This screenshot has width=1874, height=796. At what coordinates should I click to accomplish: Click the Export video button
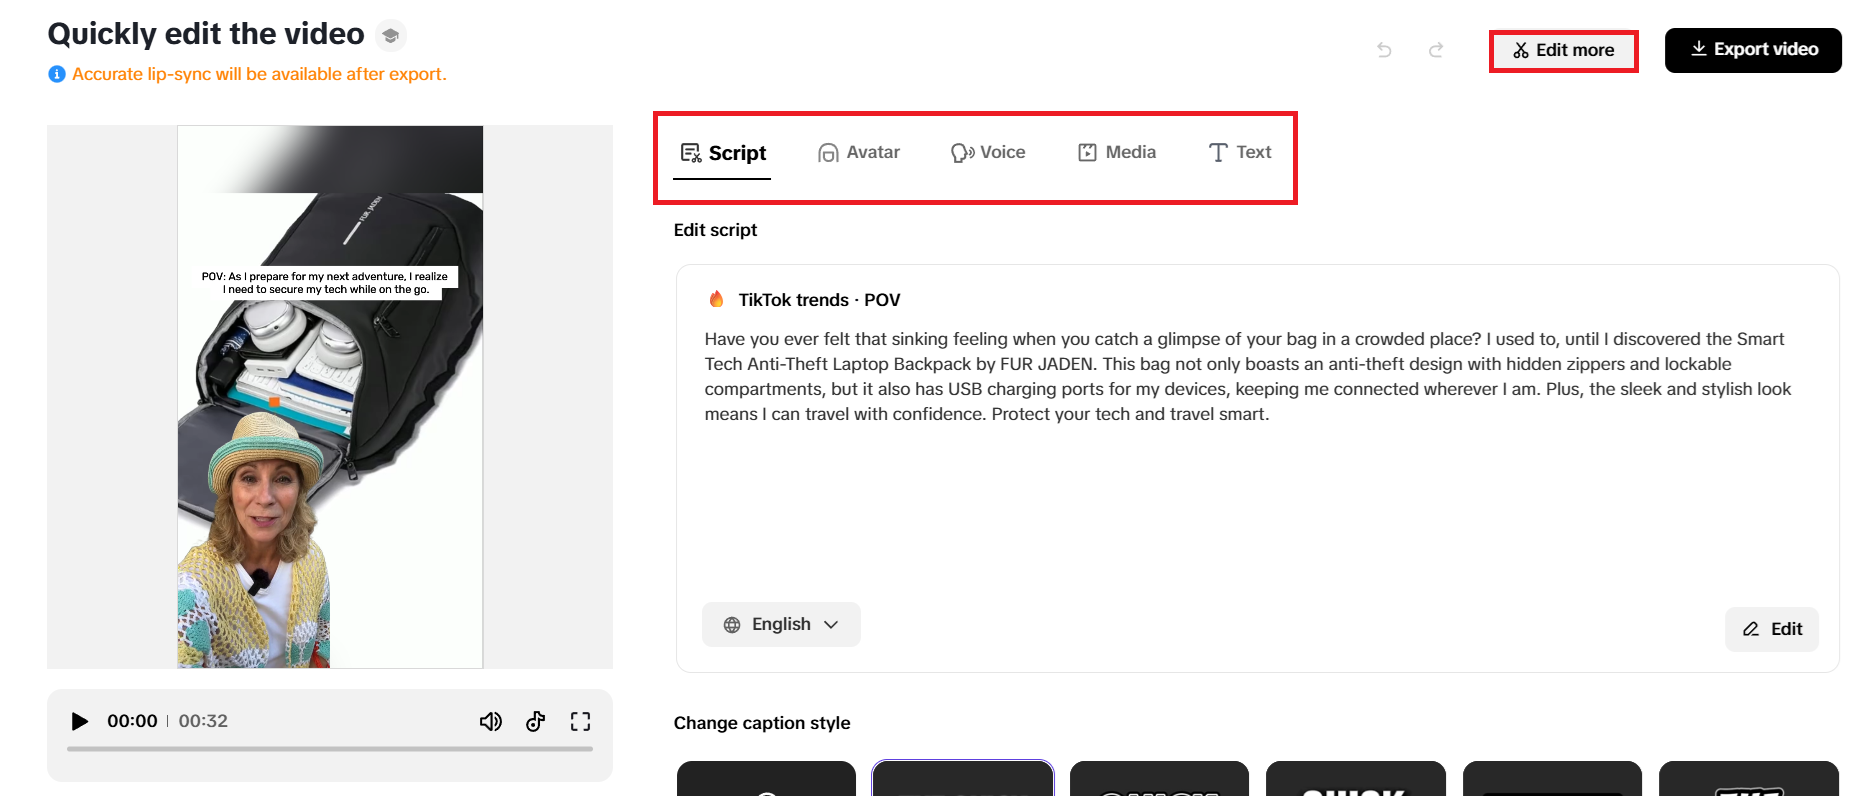pos(1753,50)
